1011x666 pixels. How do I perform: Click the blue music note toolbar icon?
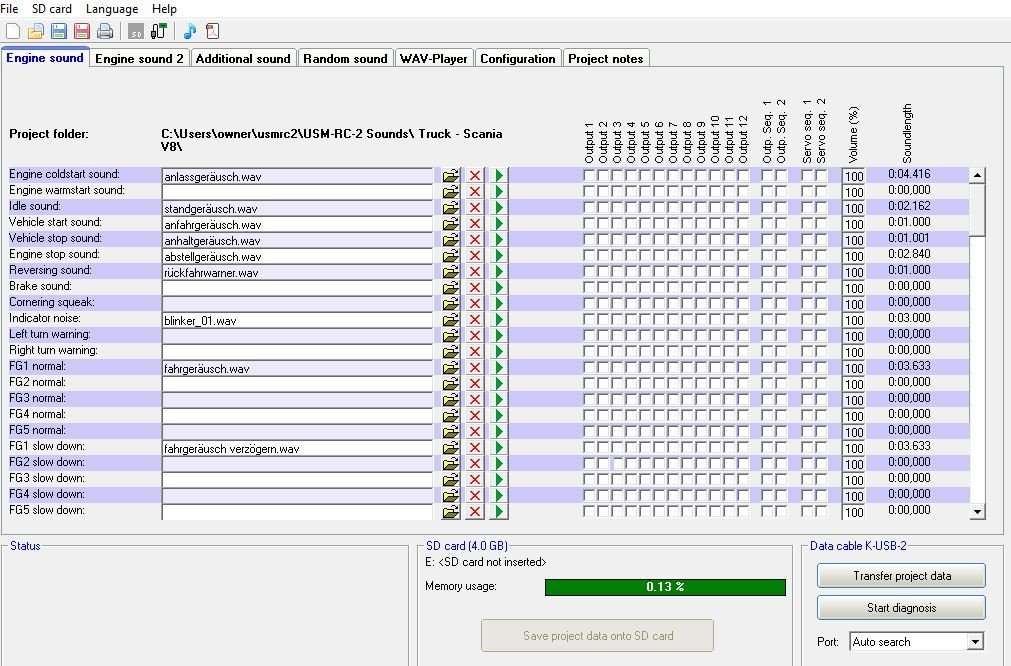pos(190,31)
